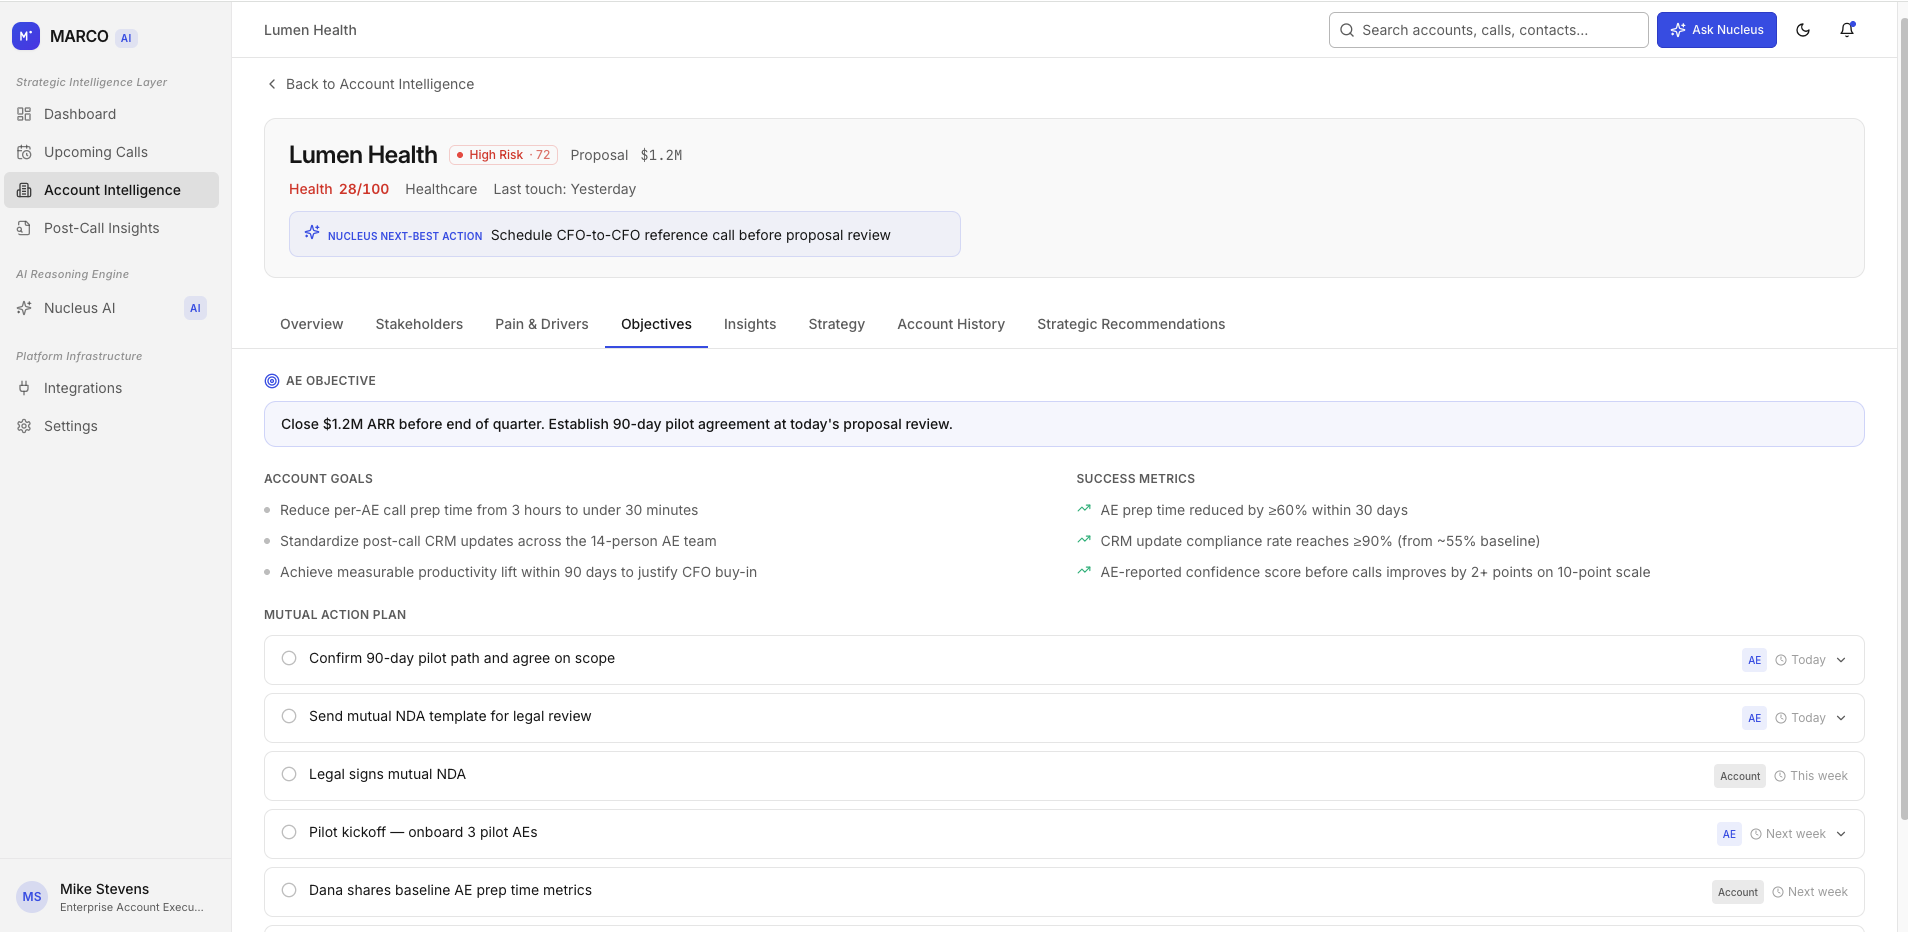This screenshot has width=1908, height=932.
Task: Expand the Pilot kickoff row chevron
Action: click(1841, 834)
